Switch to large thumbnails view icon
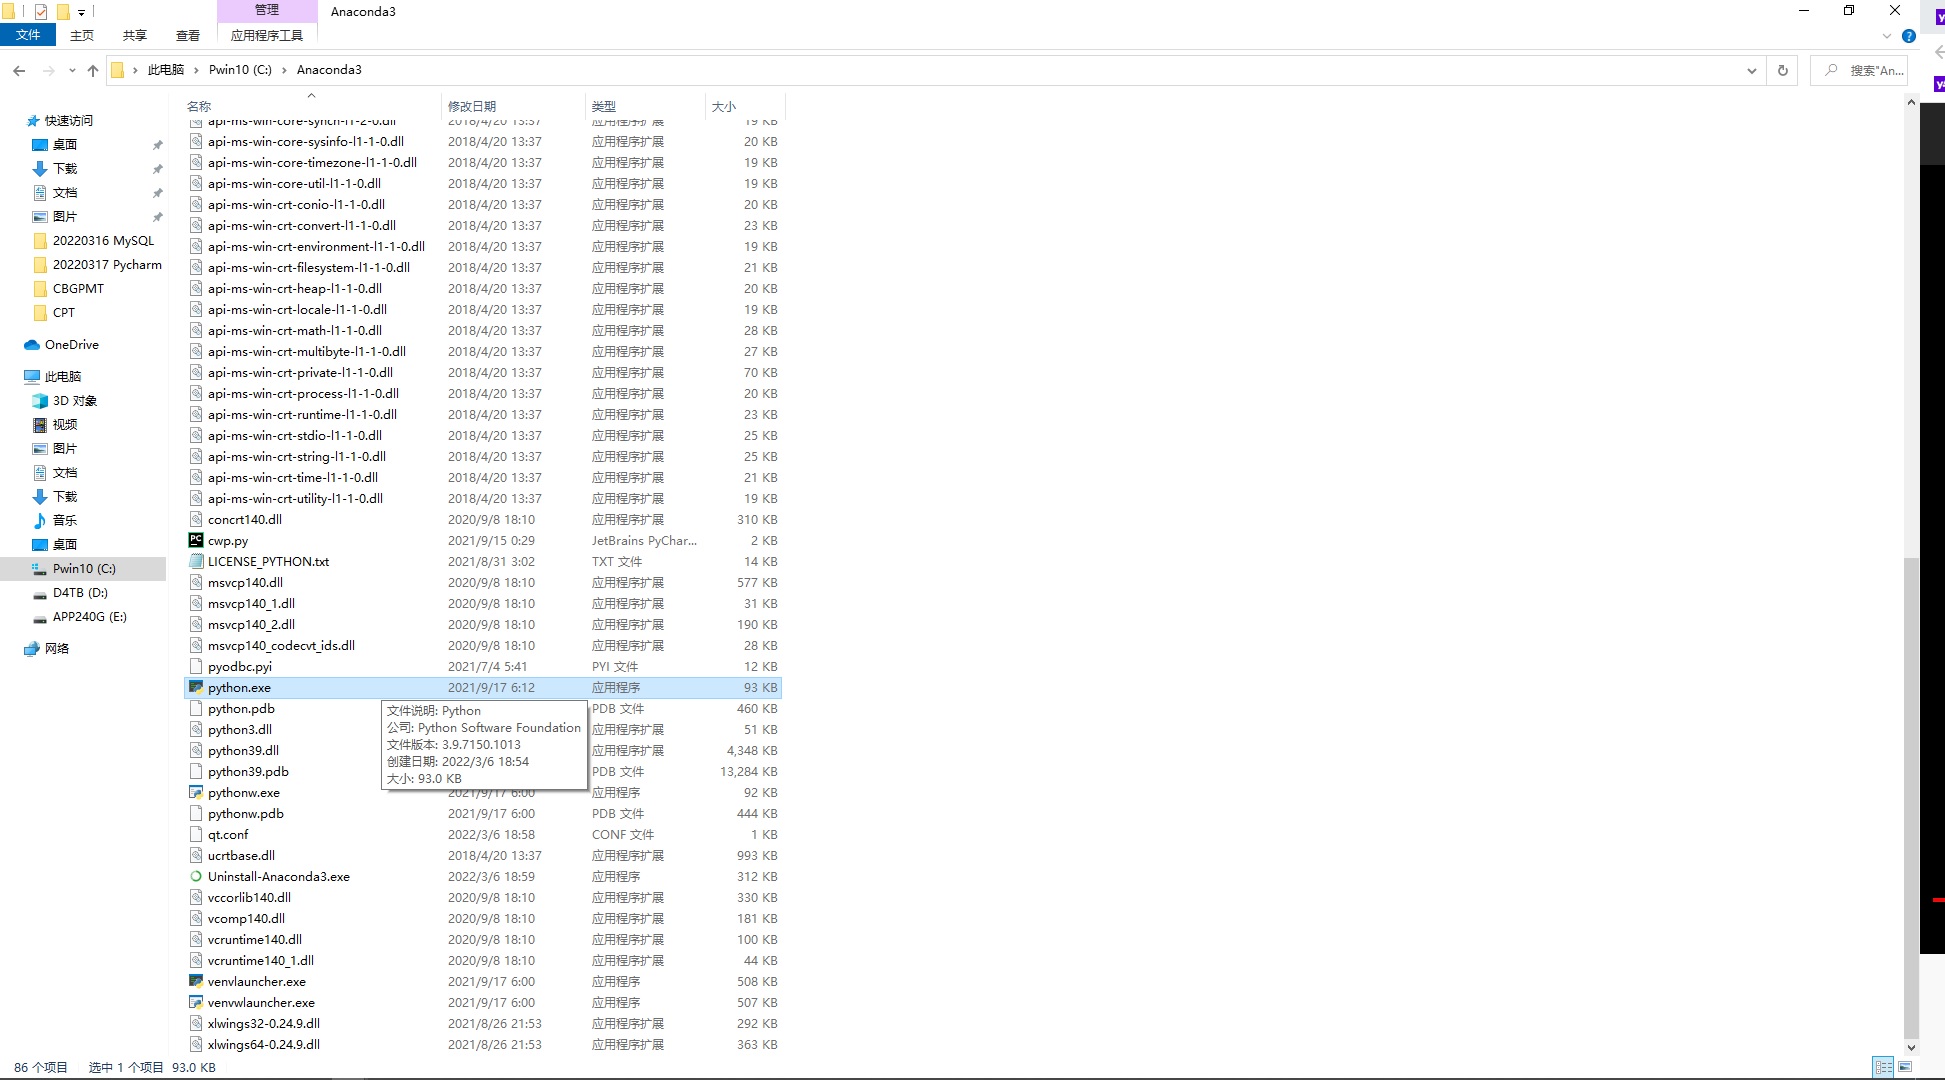Viewport: 1945px width, 1080px height. tap(1905, 1067)
